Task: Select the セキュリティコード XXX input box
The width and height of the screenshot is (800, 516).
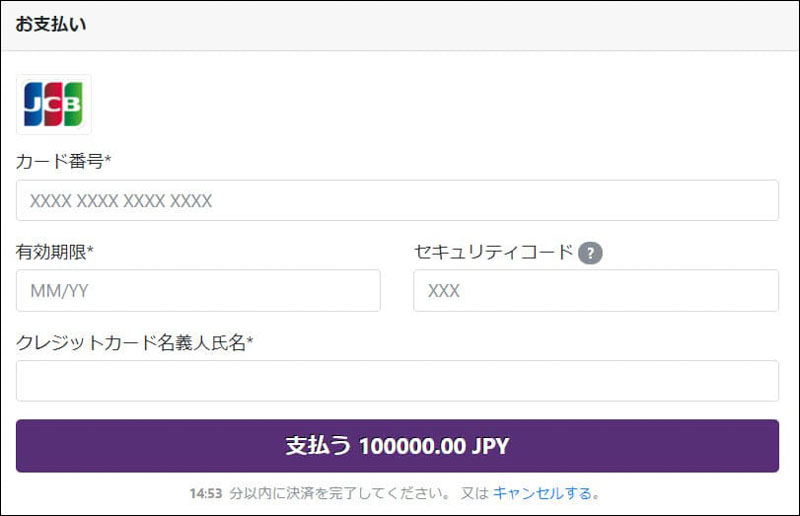Action: coord(595,291)
